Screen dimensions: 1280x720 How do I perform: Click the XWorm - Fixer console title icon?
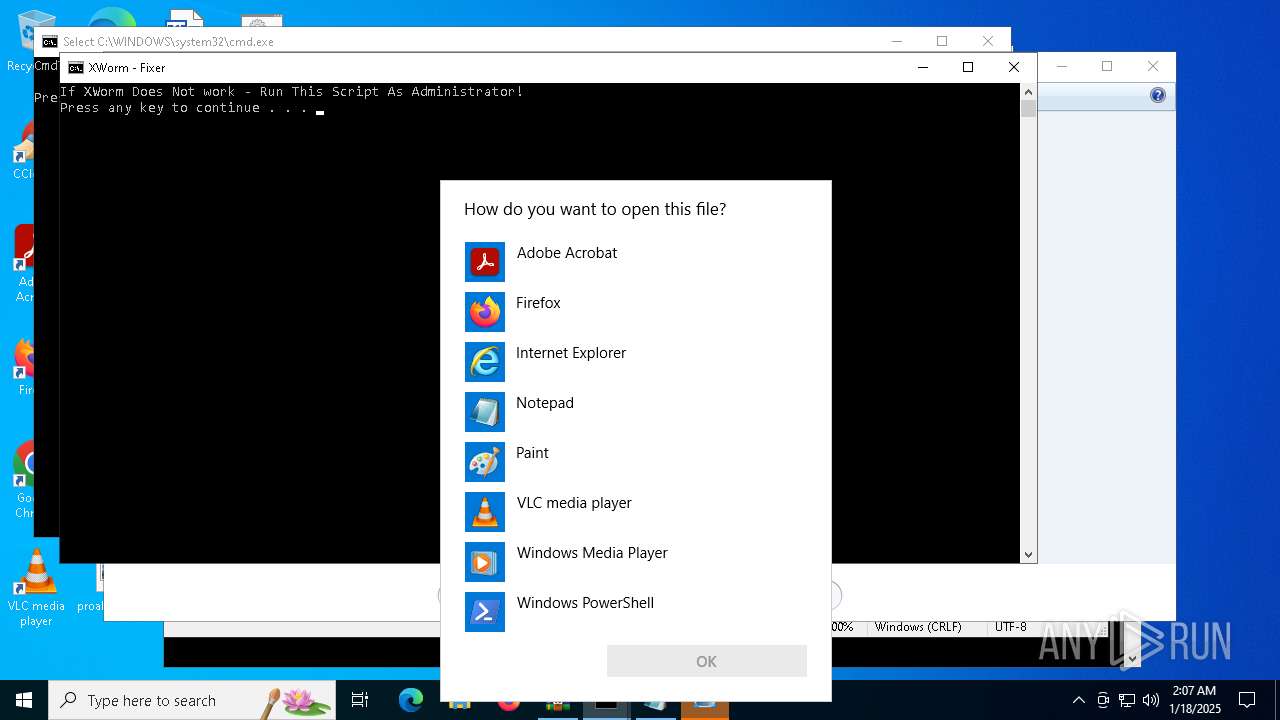click(76, 68)
